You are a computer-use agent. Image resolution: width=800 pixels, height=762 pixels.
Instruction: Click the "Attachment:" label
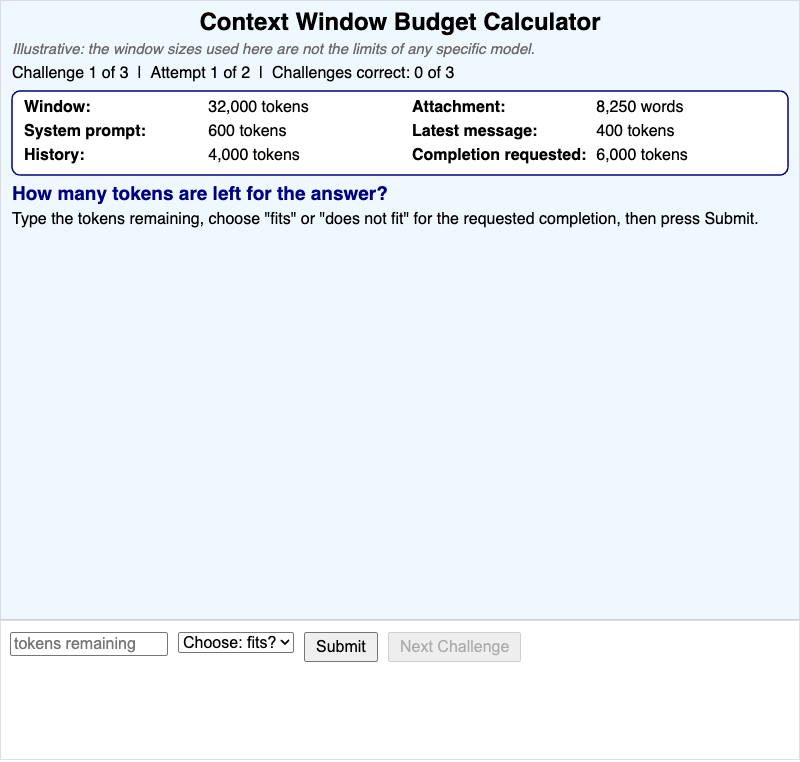coord(458,107)
